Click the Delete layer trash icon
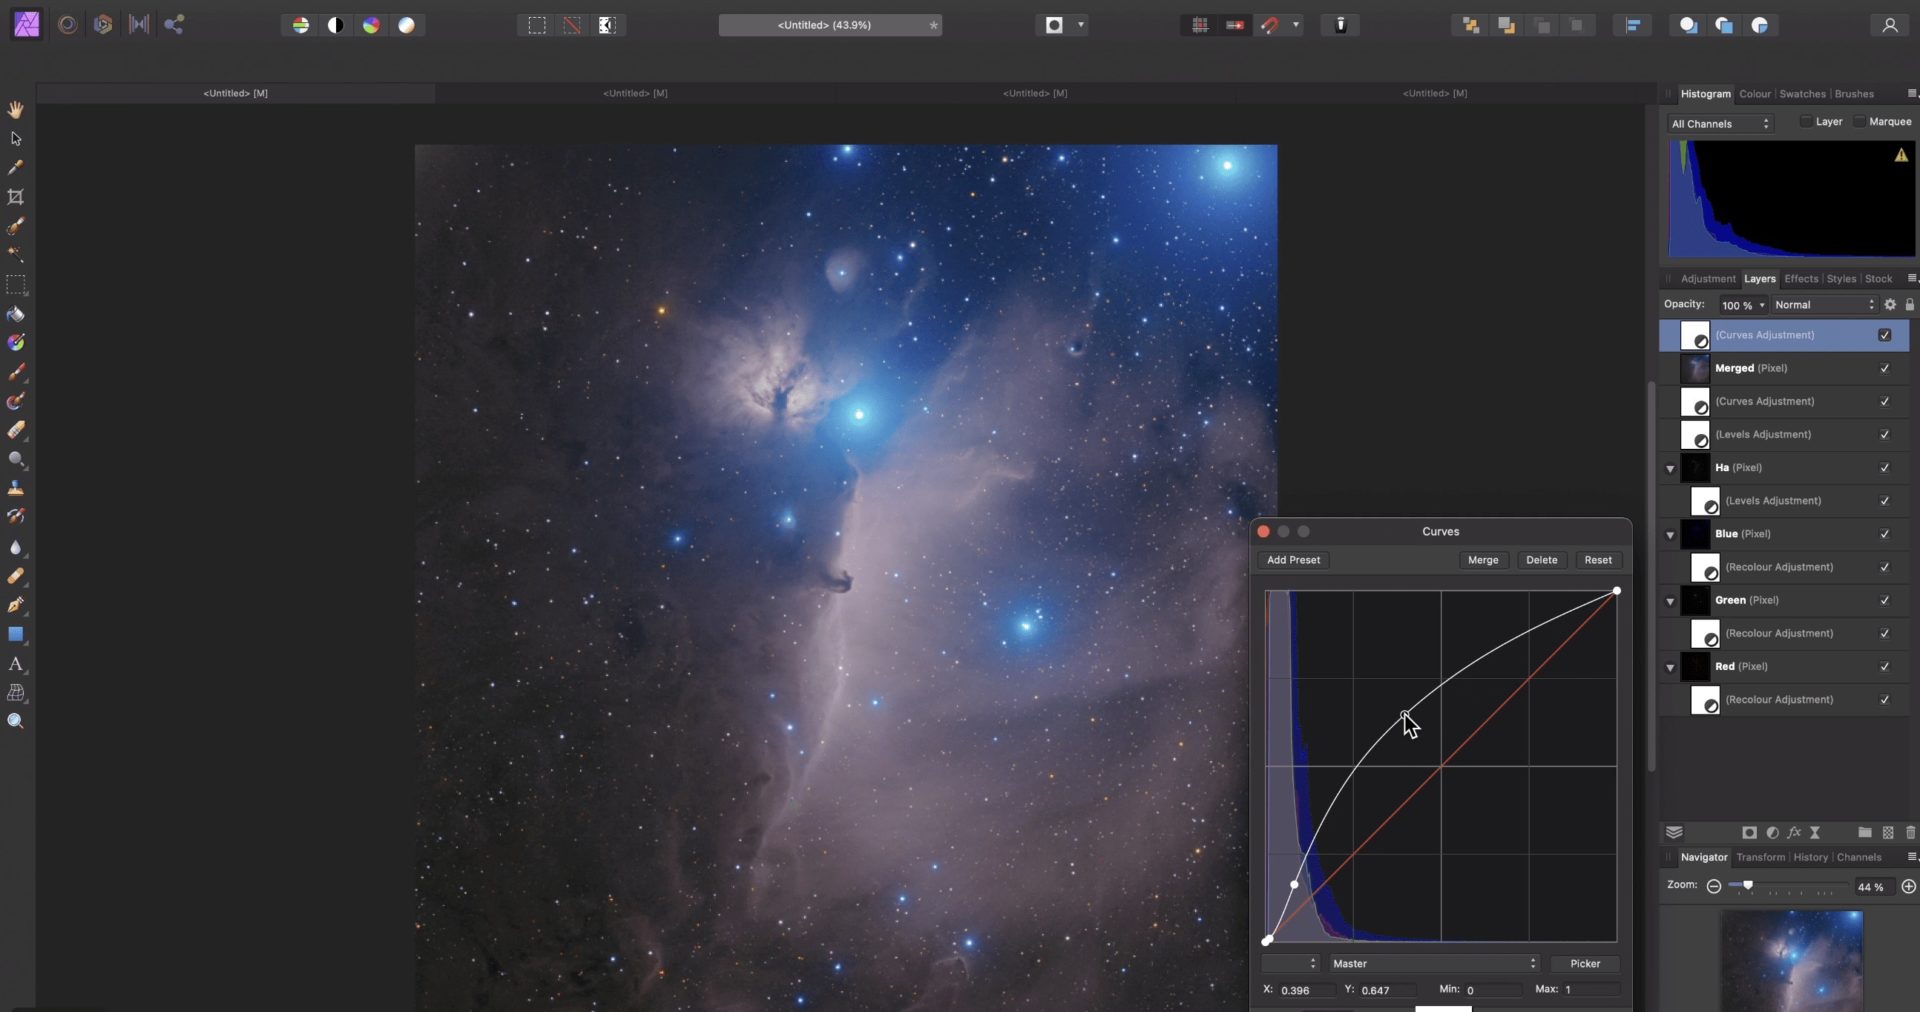1920x1012 pixels. pos(1910,832)
